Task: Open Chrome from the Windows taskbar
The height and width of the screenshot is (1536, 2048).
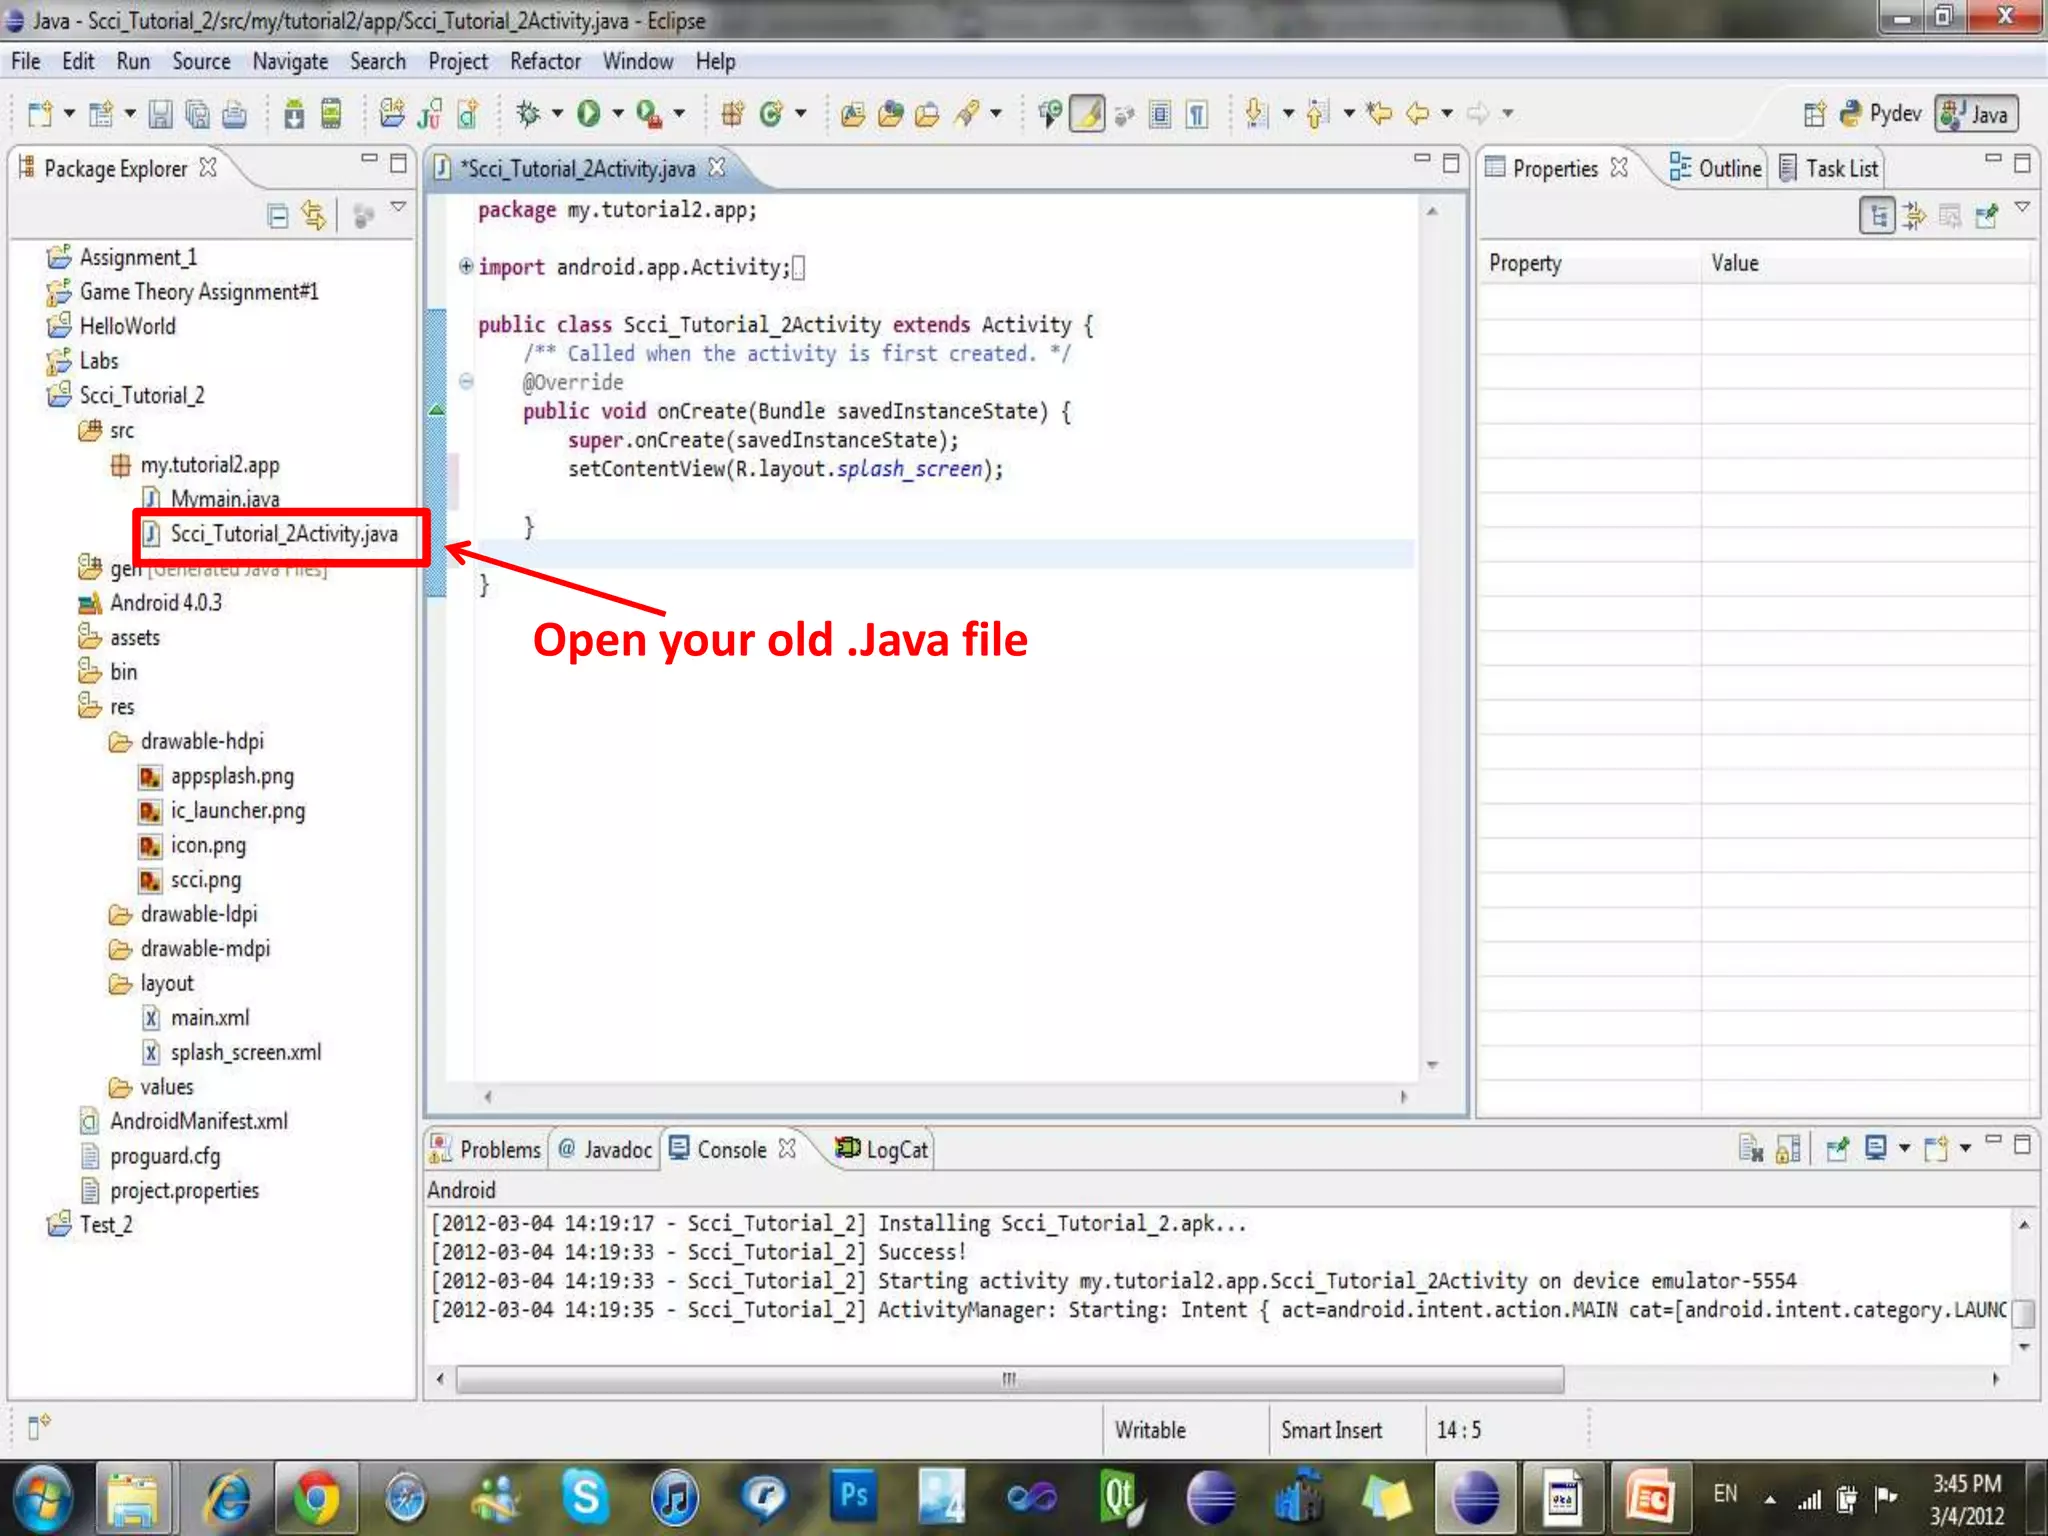Action: pyautogui.click(x=315, y=1498)
